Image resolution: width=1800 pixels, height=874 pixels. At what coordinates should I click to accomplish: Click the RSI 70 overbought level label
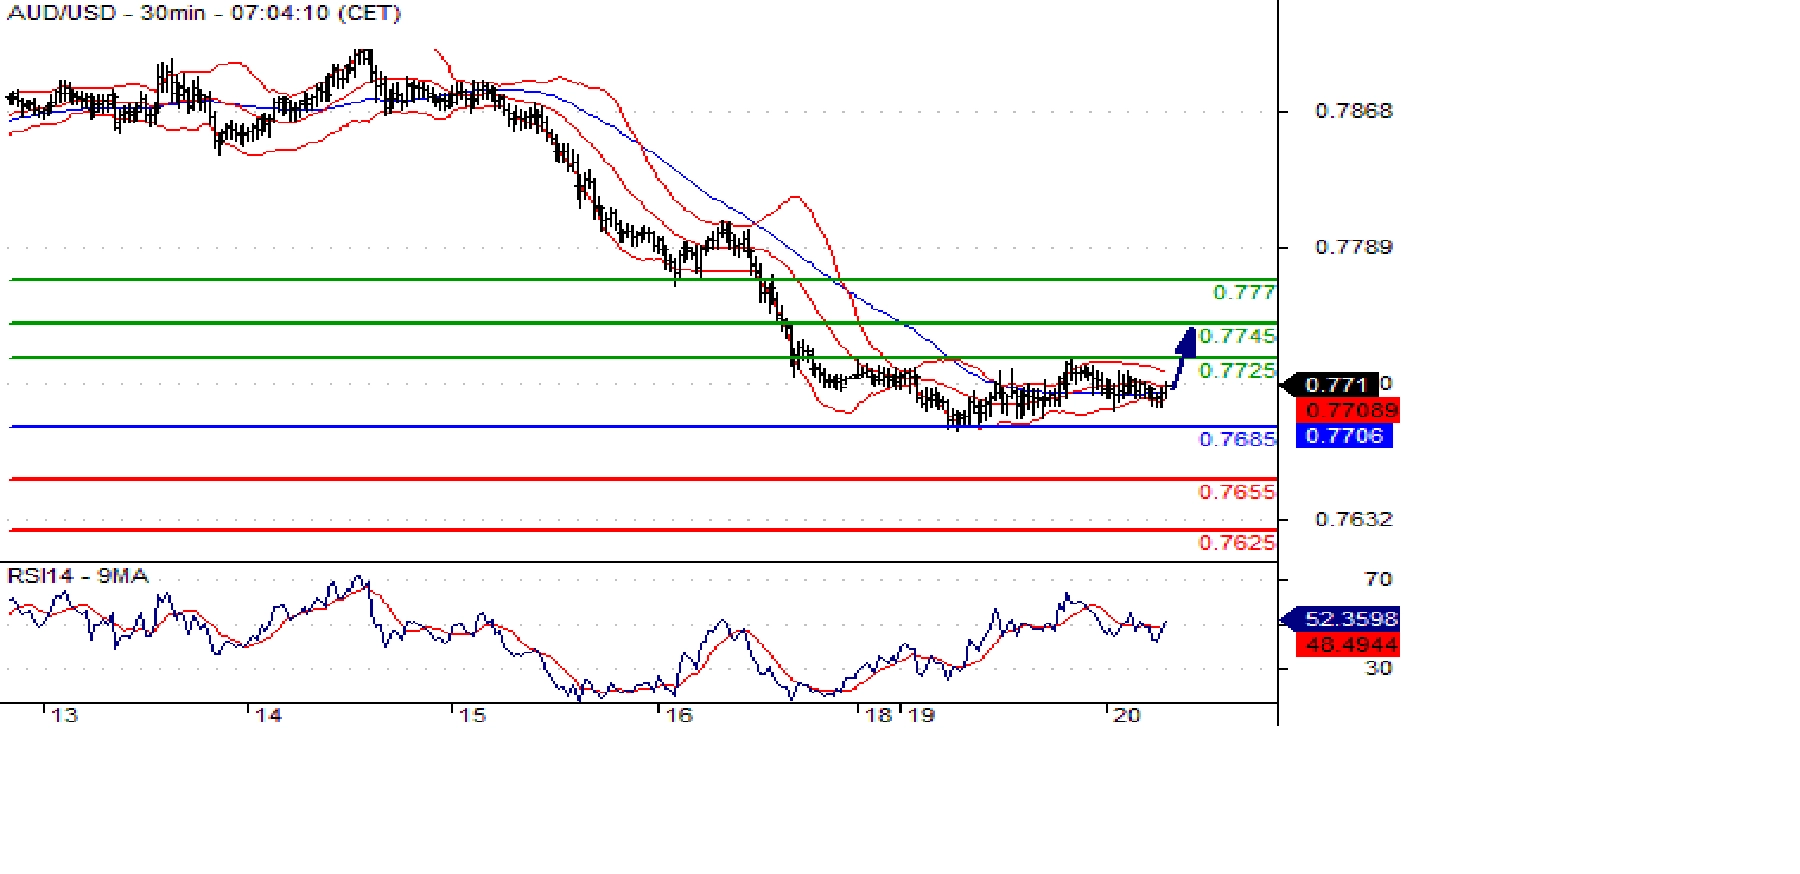(1378, 579)
